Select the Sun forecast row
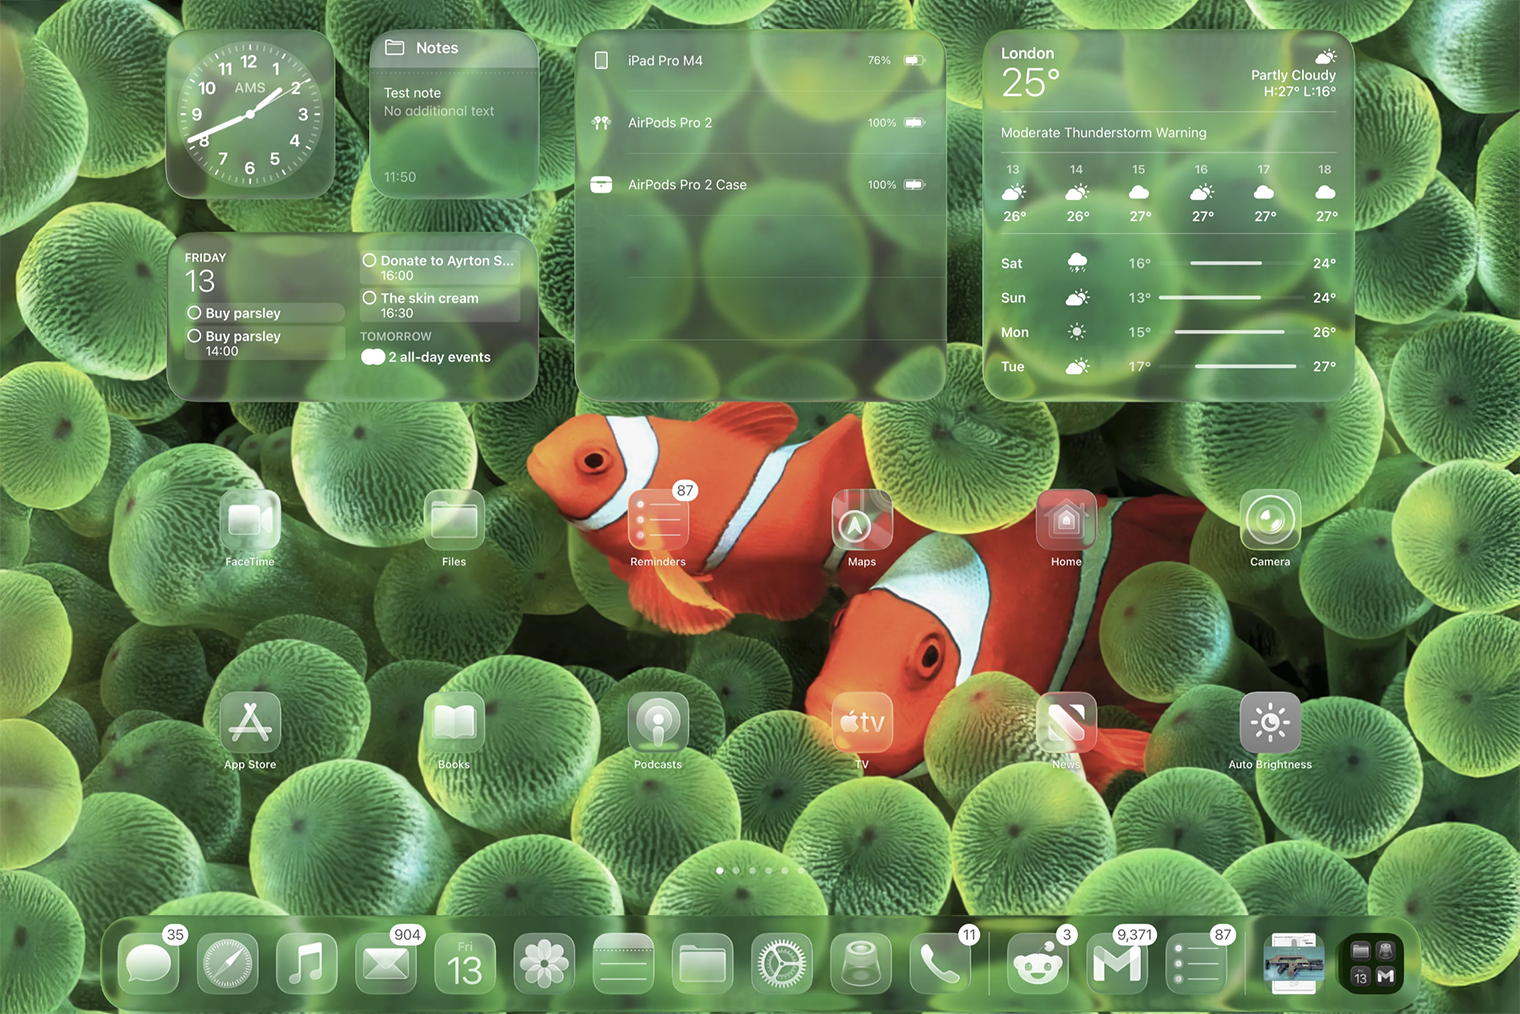The height and width of the screenshot is (1014, 1520). [1168, 298]
